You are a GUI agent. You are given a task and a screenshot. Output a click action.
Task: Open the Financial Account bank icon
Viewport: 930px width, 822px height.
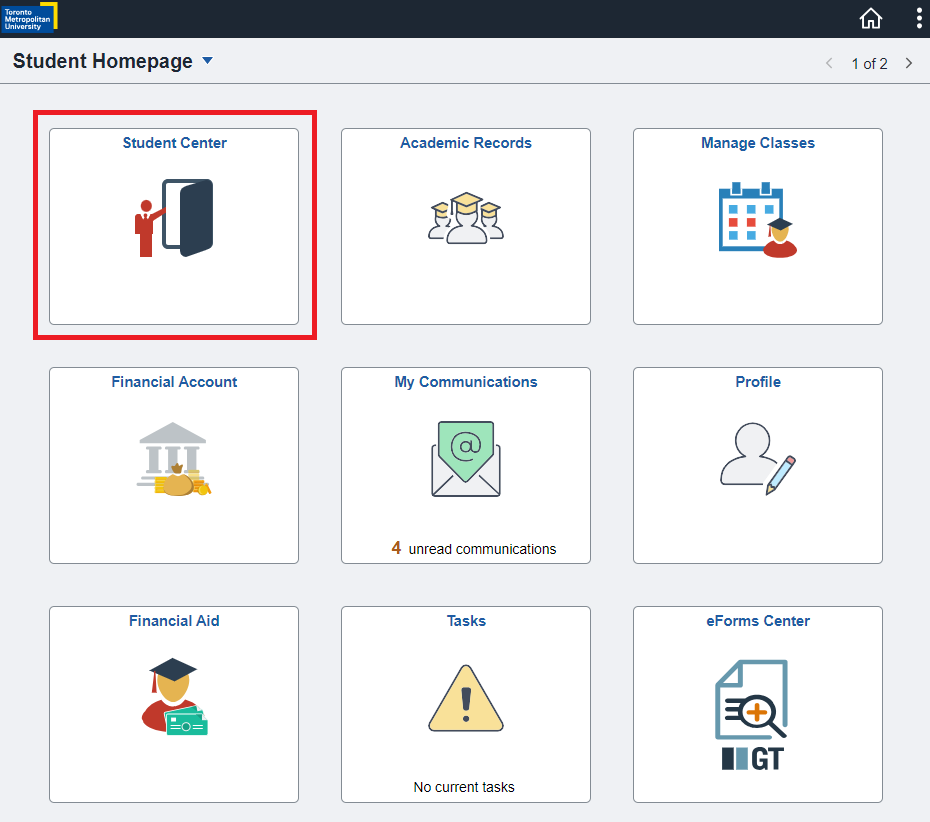pyautogui.click(x=174, y=460)
